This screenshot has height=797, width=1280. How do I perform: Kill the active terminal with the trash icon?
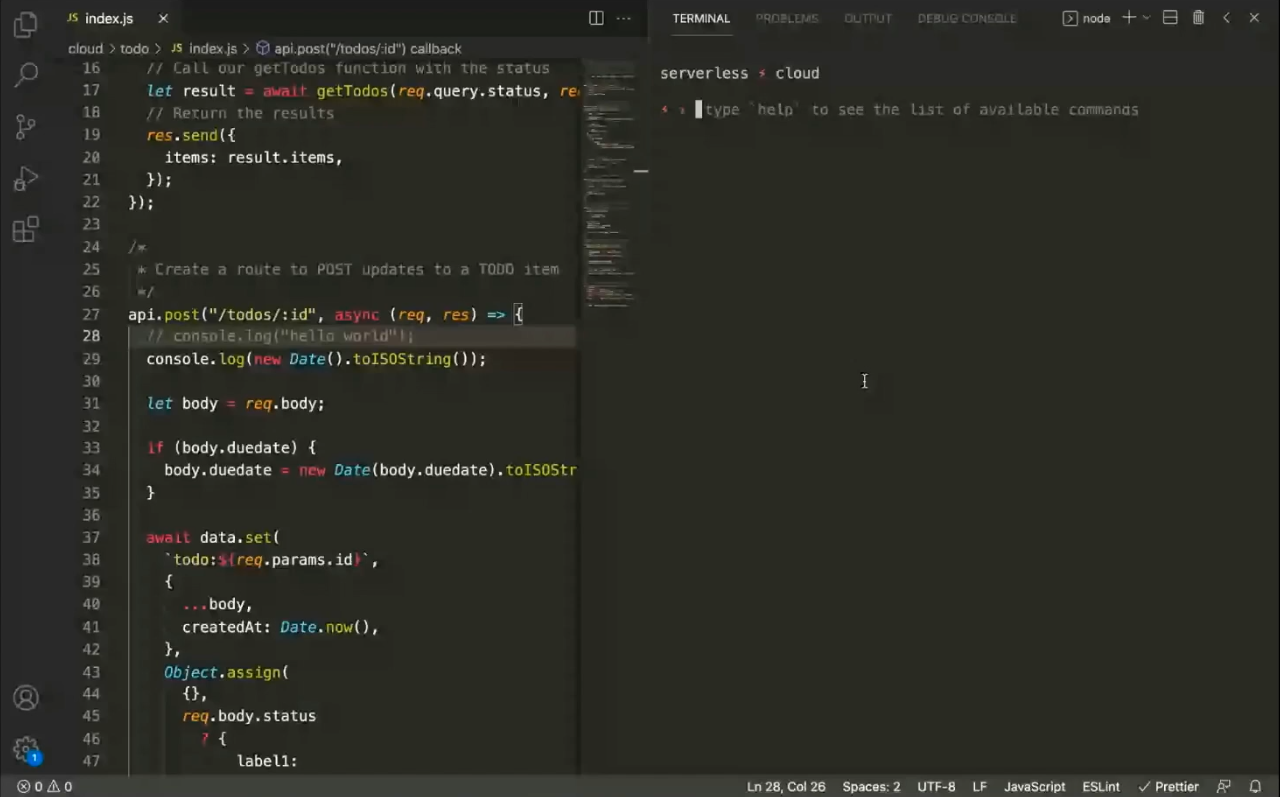(x=1198, y=18)
